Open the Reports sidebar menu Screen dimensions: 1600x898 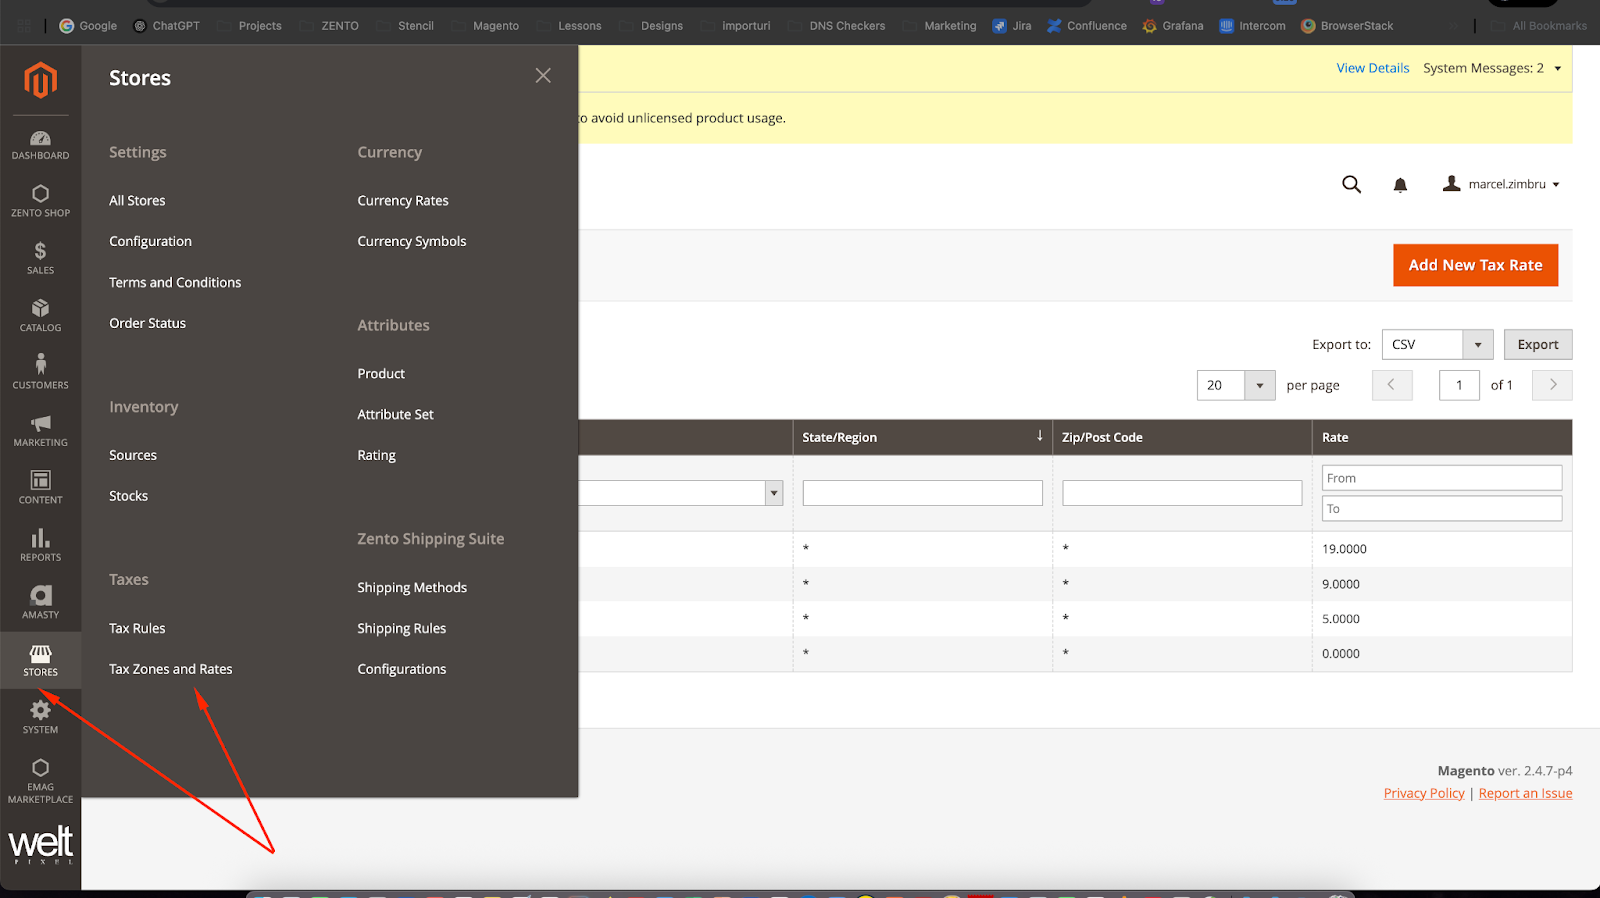pos(40,546)
